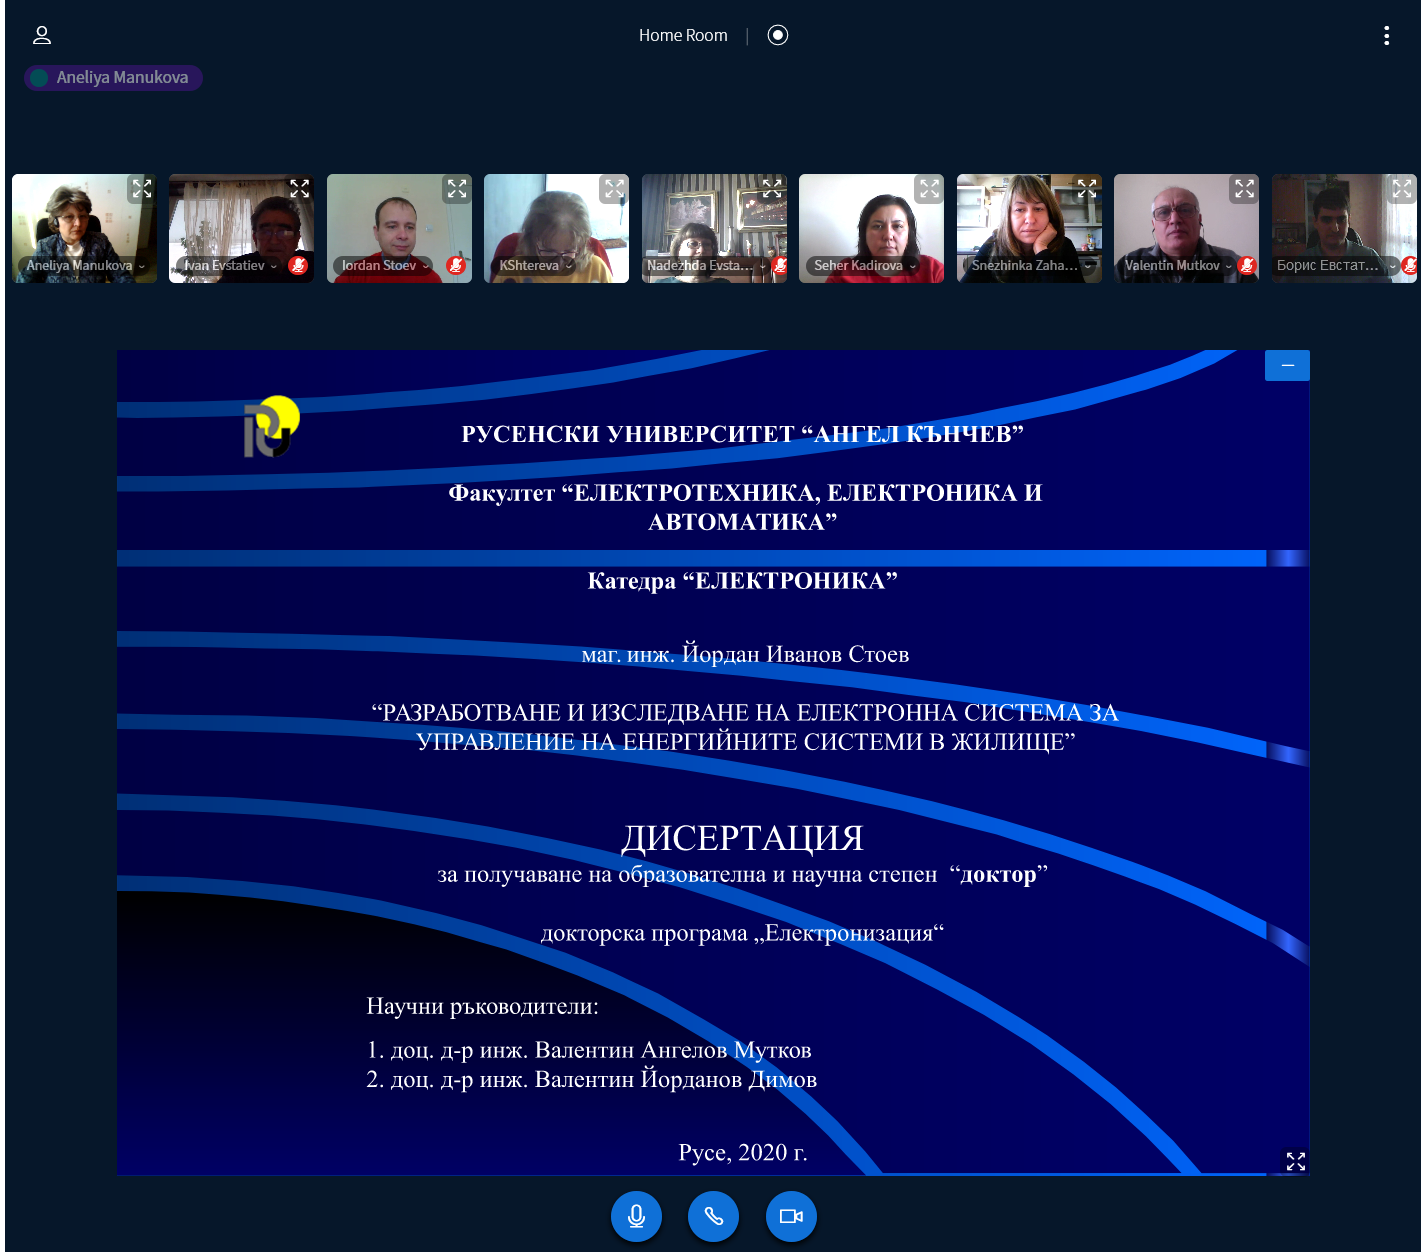Make KShtereva's webcam fullscreen

click(x=614, y=188)
